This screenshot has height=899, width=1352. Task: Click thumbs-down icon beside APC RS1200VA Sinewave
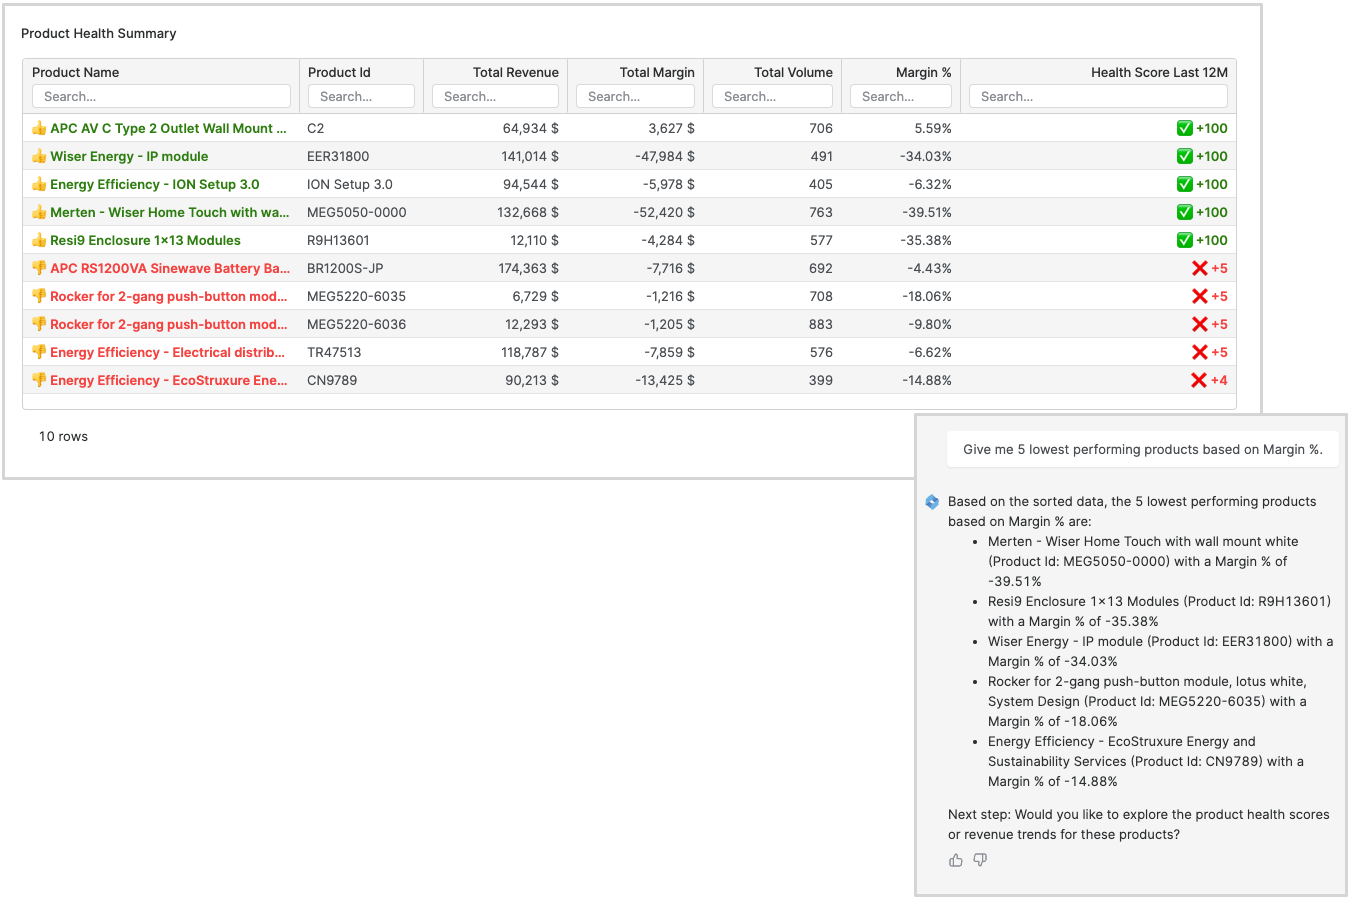tap(39, 268)
